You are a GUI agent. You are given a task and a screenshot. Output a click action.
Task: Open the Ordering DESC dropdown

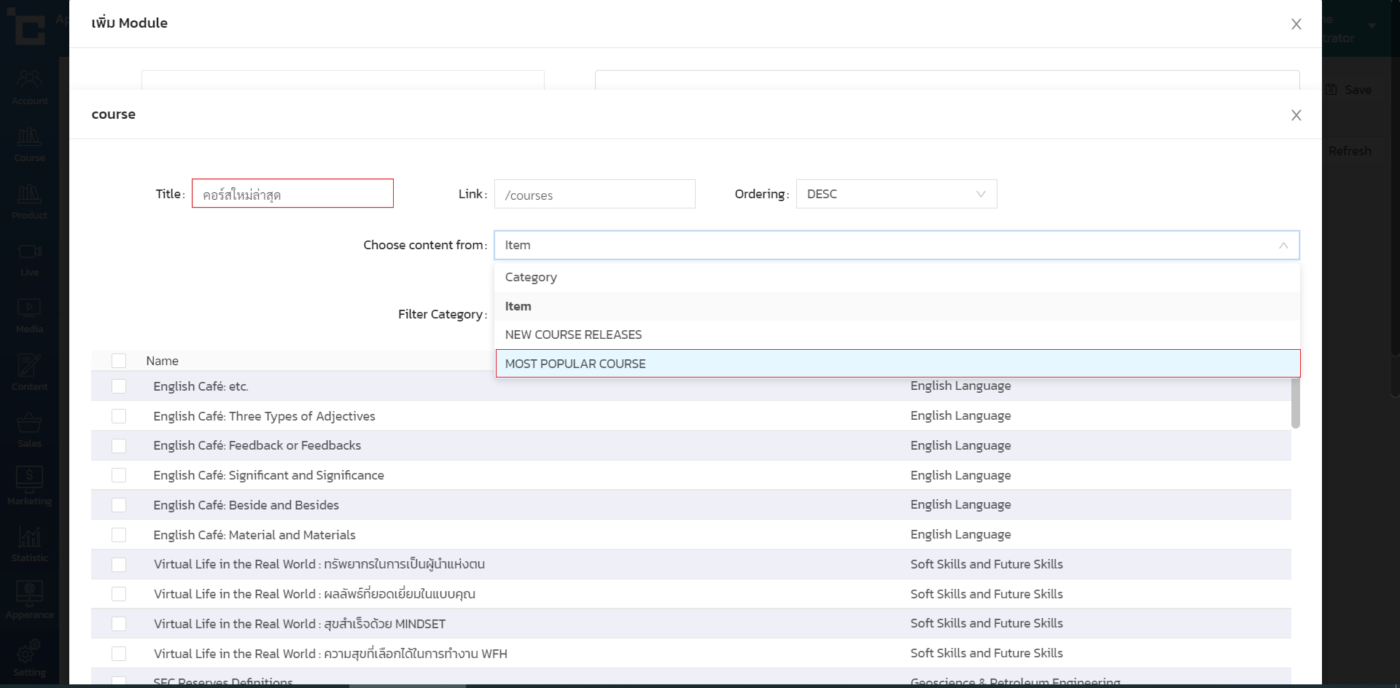(896, 194)
